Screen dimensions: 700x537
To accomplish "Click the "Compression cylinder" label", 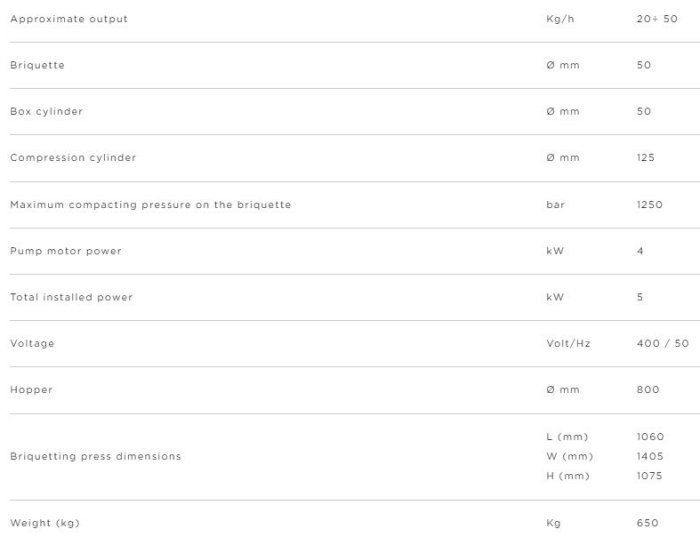I will 73,157.
